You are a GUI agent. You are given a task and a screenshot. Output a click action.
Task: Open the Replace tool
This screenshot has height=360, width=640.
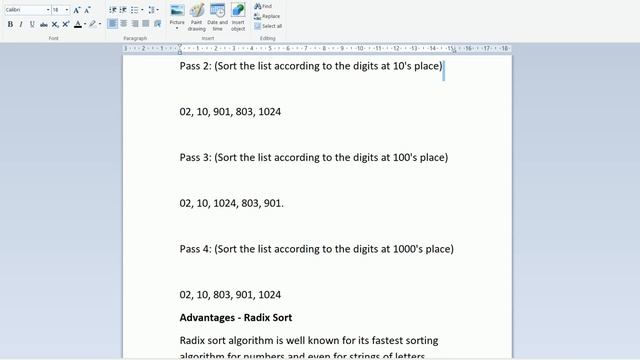point(267,16)
